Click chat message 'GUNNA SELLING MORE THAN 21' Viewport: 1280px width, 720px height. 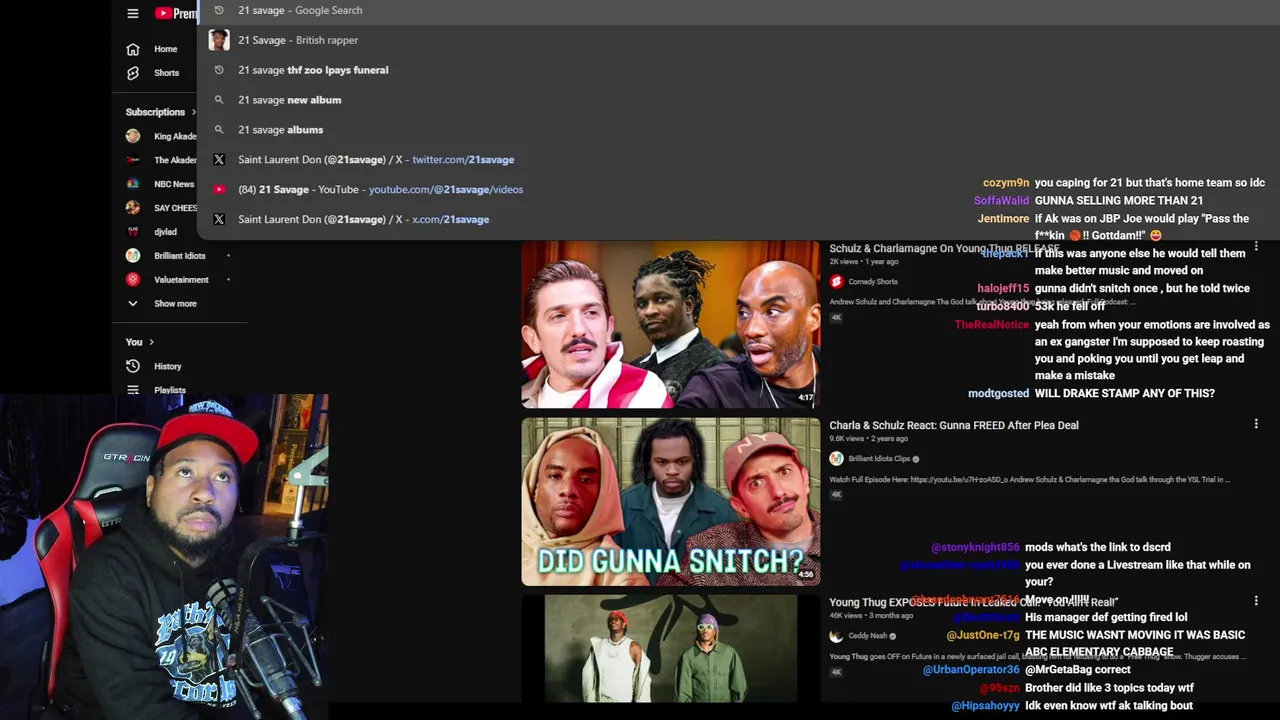[x=1119, y=200]
